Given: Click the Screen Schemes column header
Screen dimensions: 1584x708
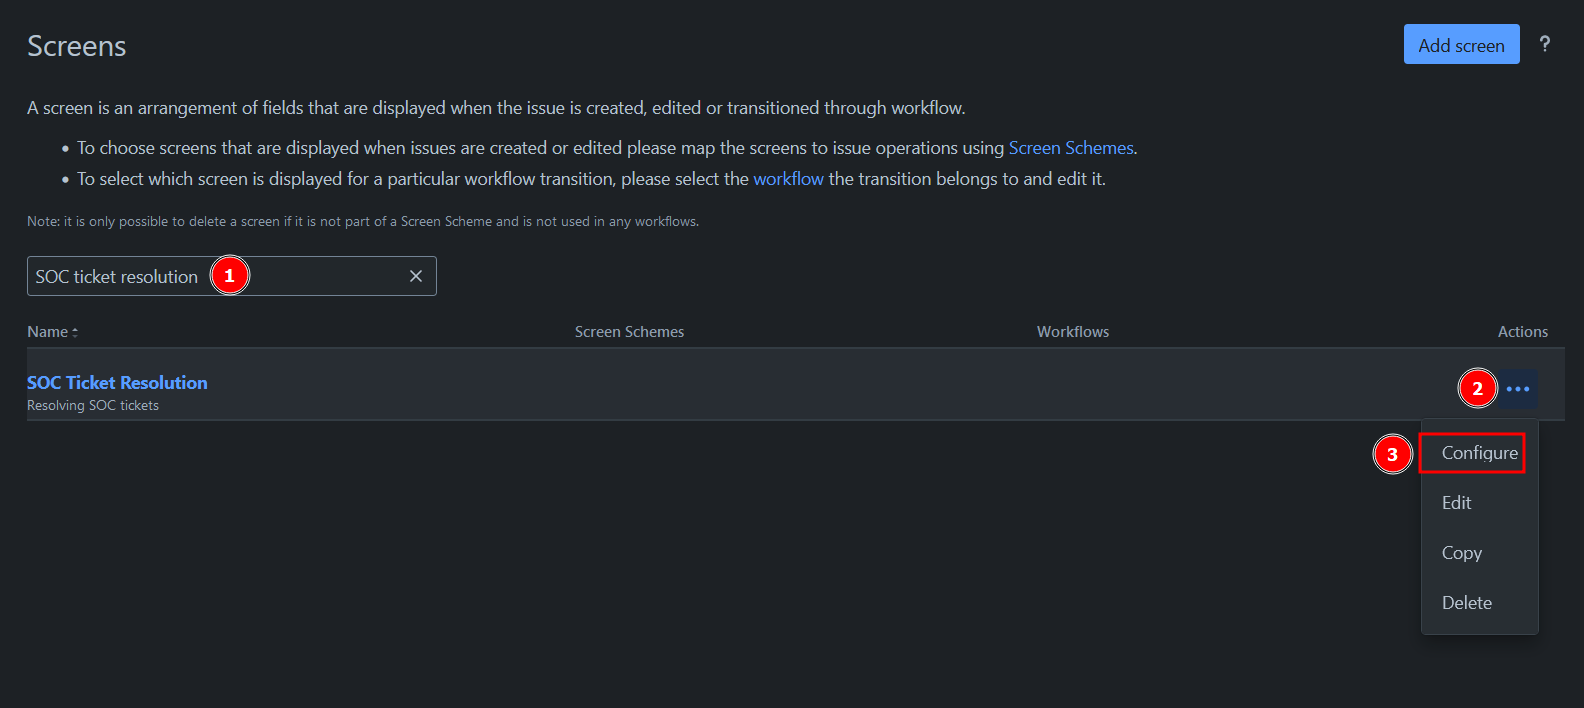Looking at the screenshot, I should click(629, 332).
